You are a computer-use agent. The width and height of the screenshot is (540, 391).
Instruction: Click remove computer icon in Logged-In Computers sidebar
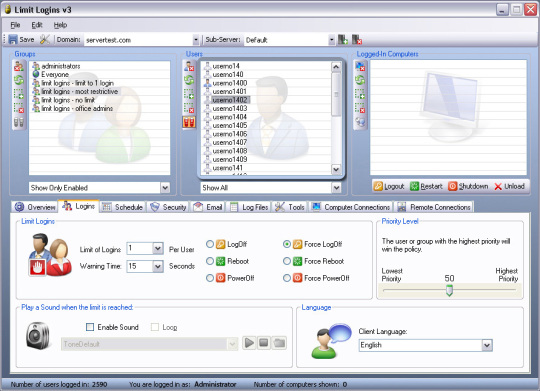360,66
